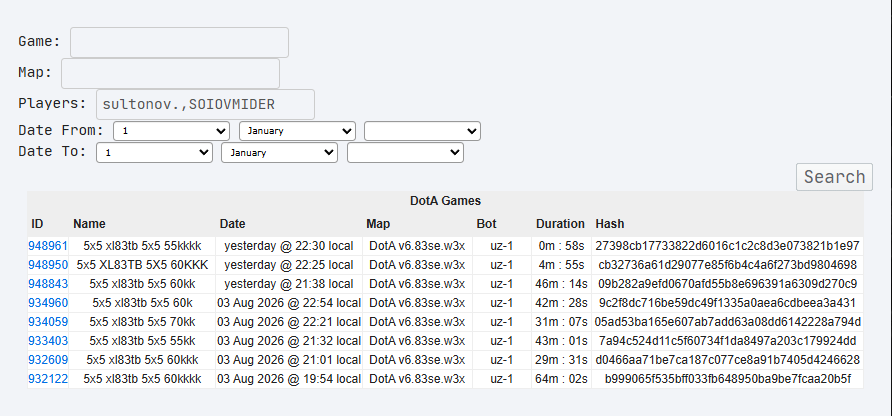This screenshot has height=416, width=892.
Task: Select game name '5x5 xl83tb 5x5 55kk'
Action: coord(142,341)
